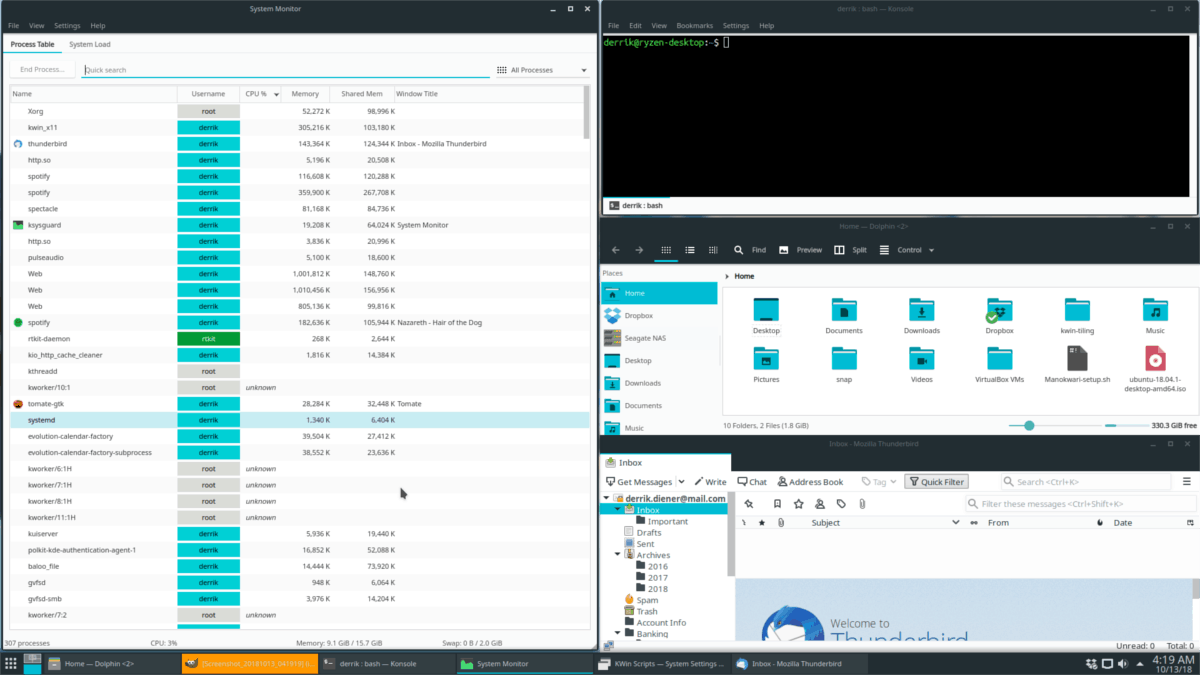Open a Chat in Thunderbird

(x=751, y=481)
